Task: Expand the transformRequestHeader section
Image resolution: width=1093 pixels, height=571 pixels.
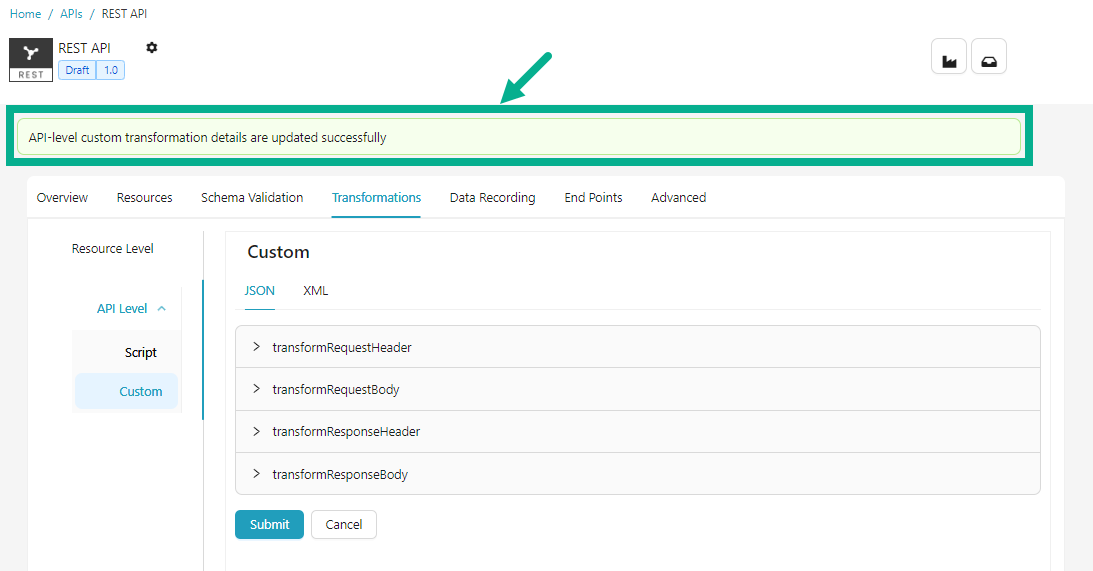Action: [x=257, y=347]
